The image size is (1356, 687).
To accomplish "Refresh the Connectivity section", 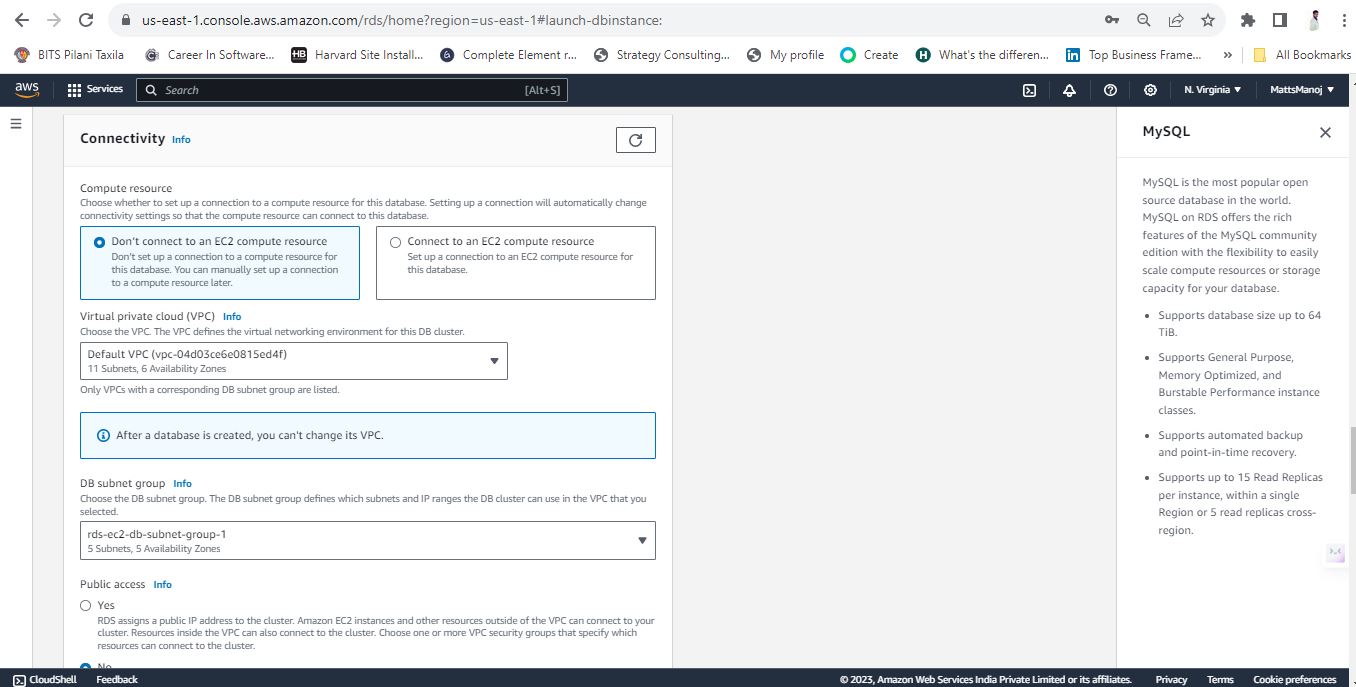I will [636, 140].
